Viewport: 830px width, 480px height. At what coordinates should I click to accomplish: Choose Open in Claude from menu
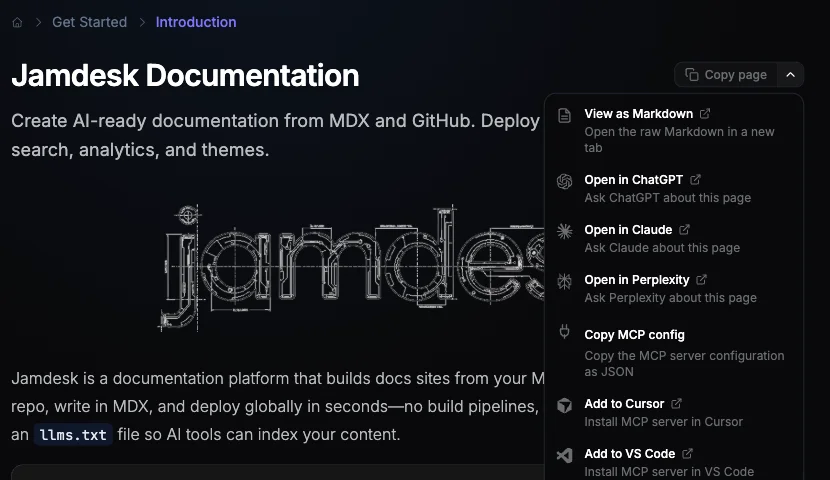[628, 230]
